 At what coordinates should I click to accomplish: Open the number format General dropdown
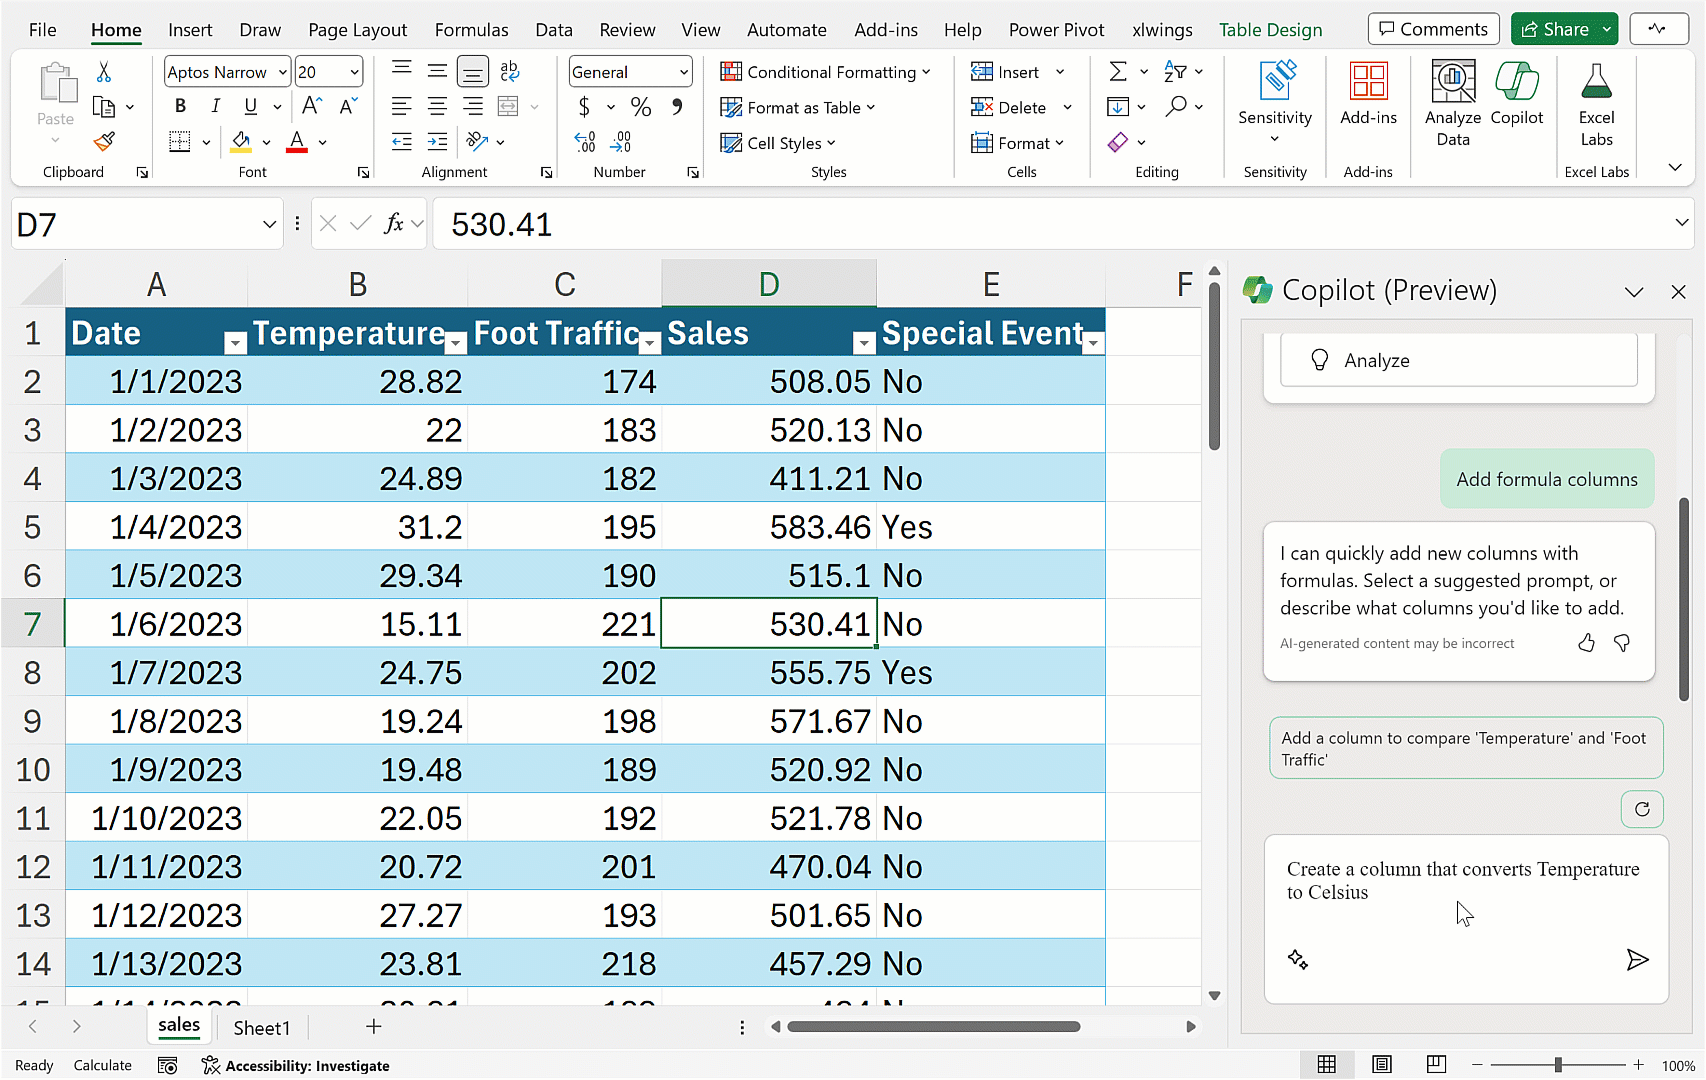[683, 72]
